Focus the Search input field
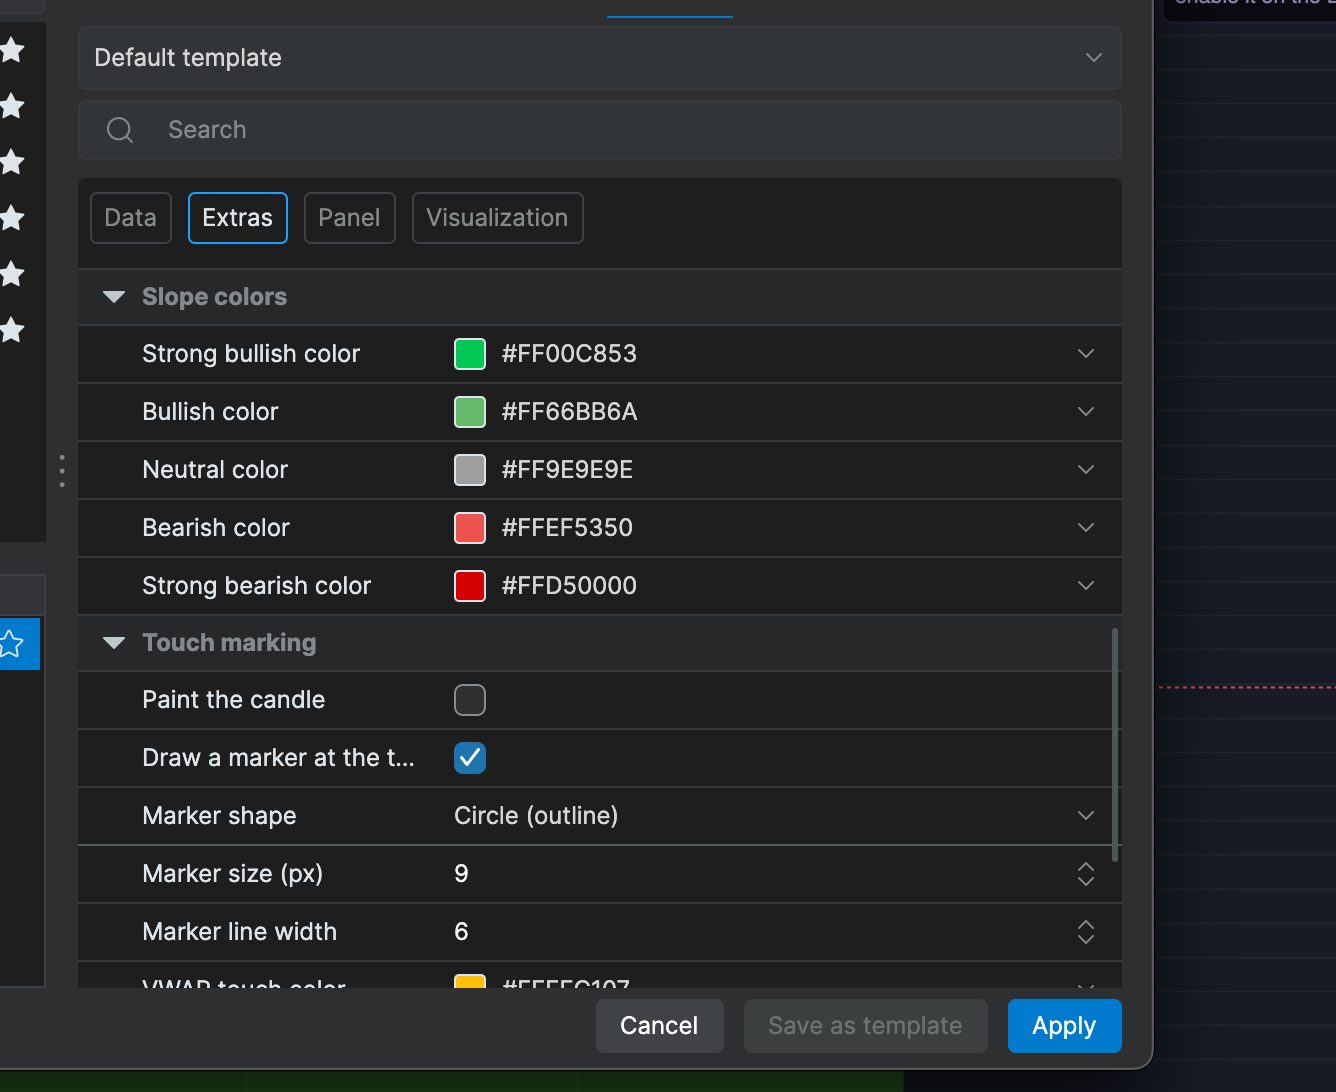The height and width of the screenshot is (1092, 1336). tap(600, 130)
